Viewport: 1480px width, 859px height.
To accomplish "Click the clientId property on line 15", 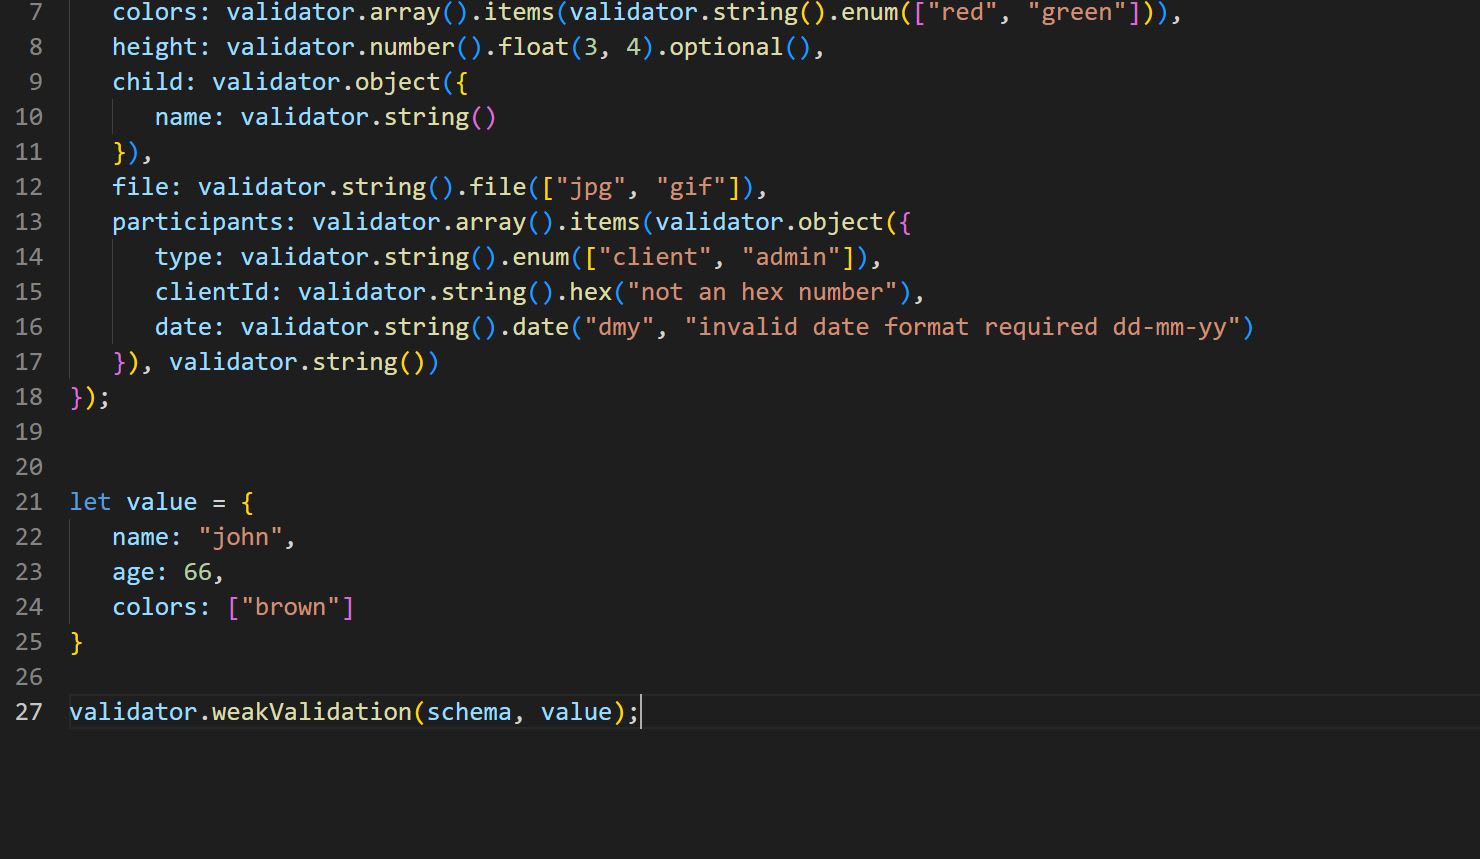I will [212, 292].
